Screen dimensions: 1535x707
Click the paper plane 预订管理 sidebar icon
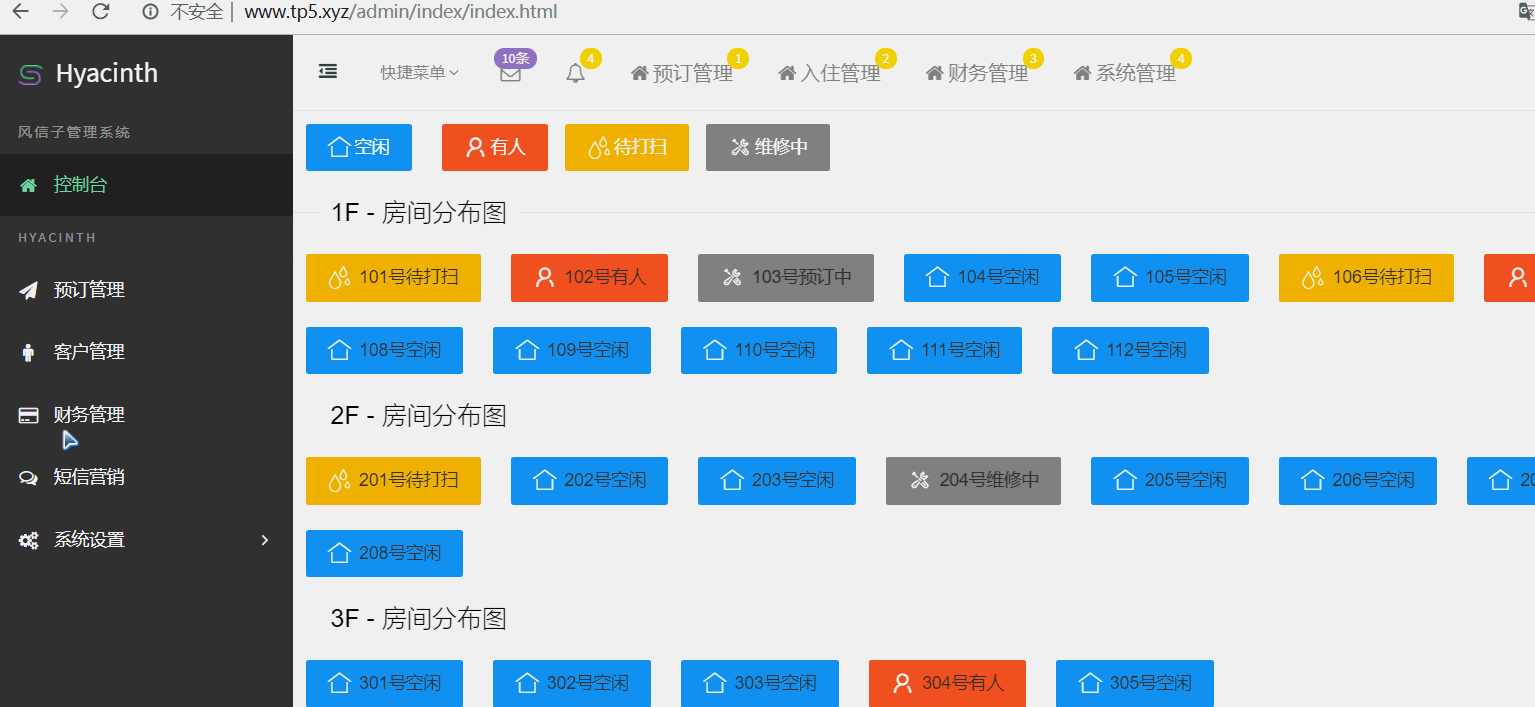(29, 290)
